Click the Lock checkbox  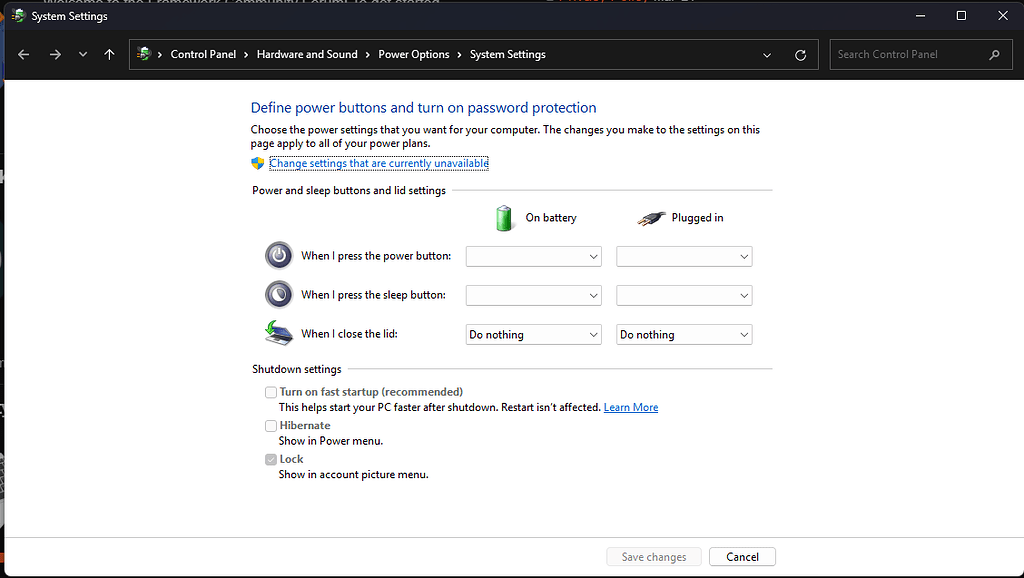tap(270, 459)
